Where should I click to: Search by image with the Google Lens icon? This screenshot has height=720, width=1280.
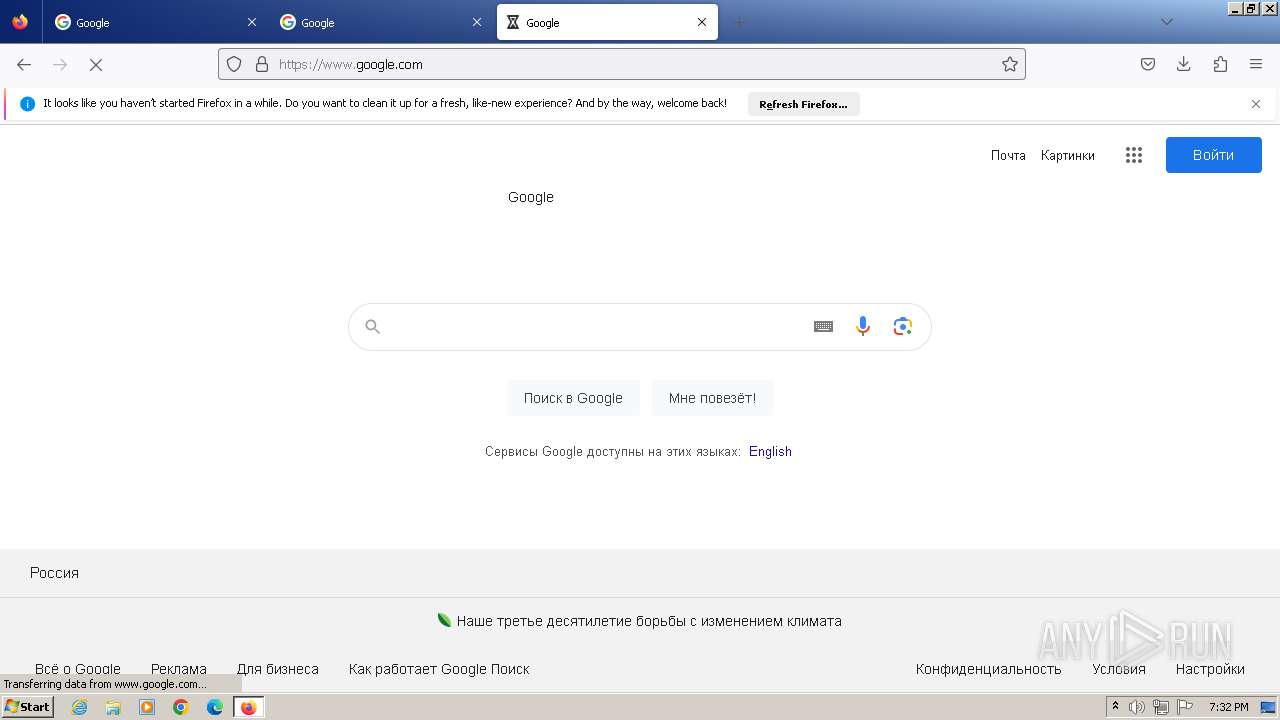tap(903, 326)
